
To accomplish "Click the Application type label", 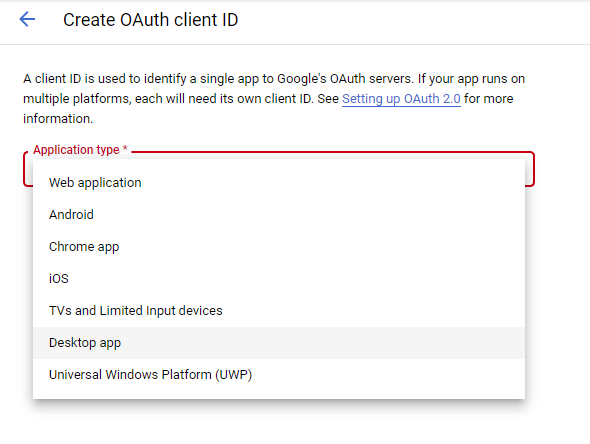I will click(76, 150).
